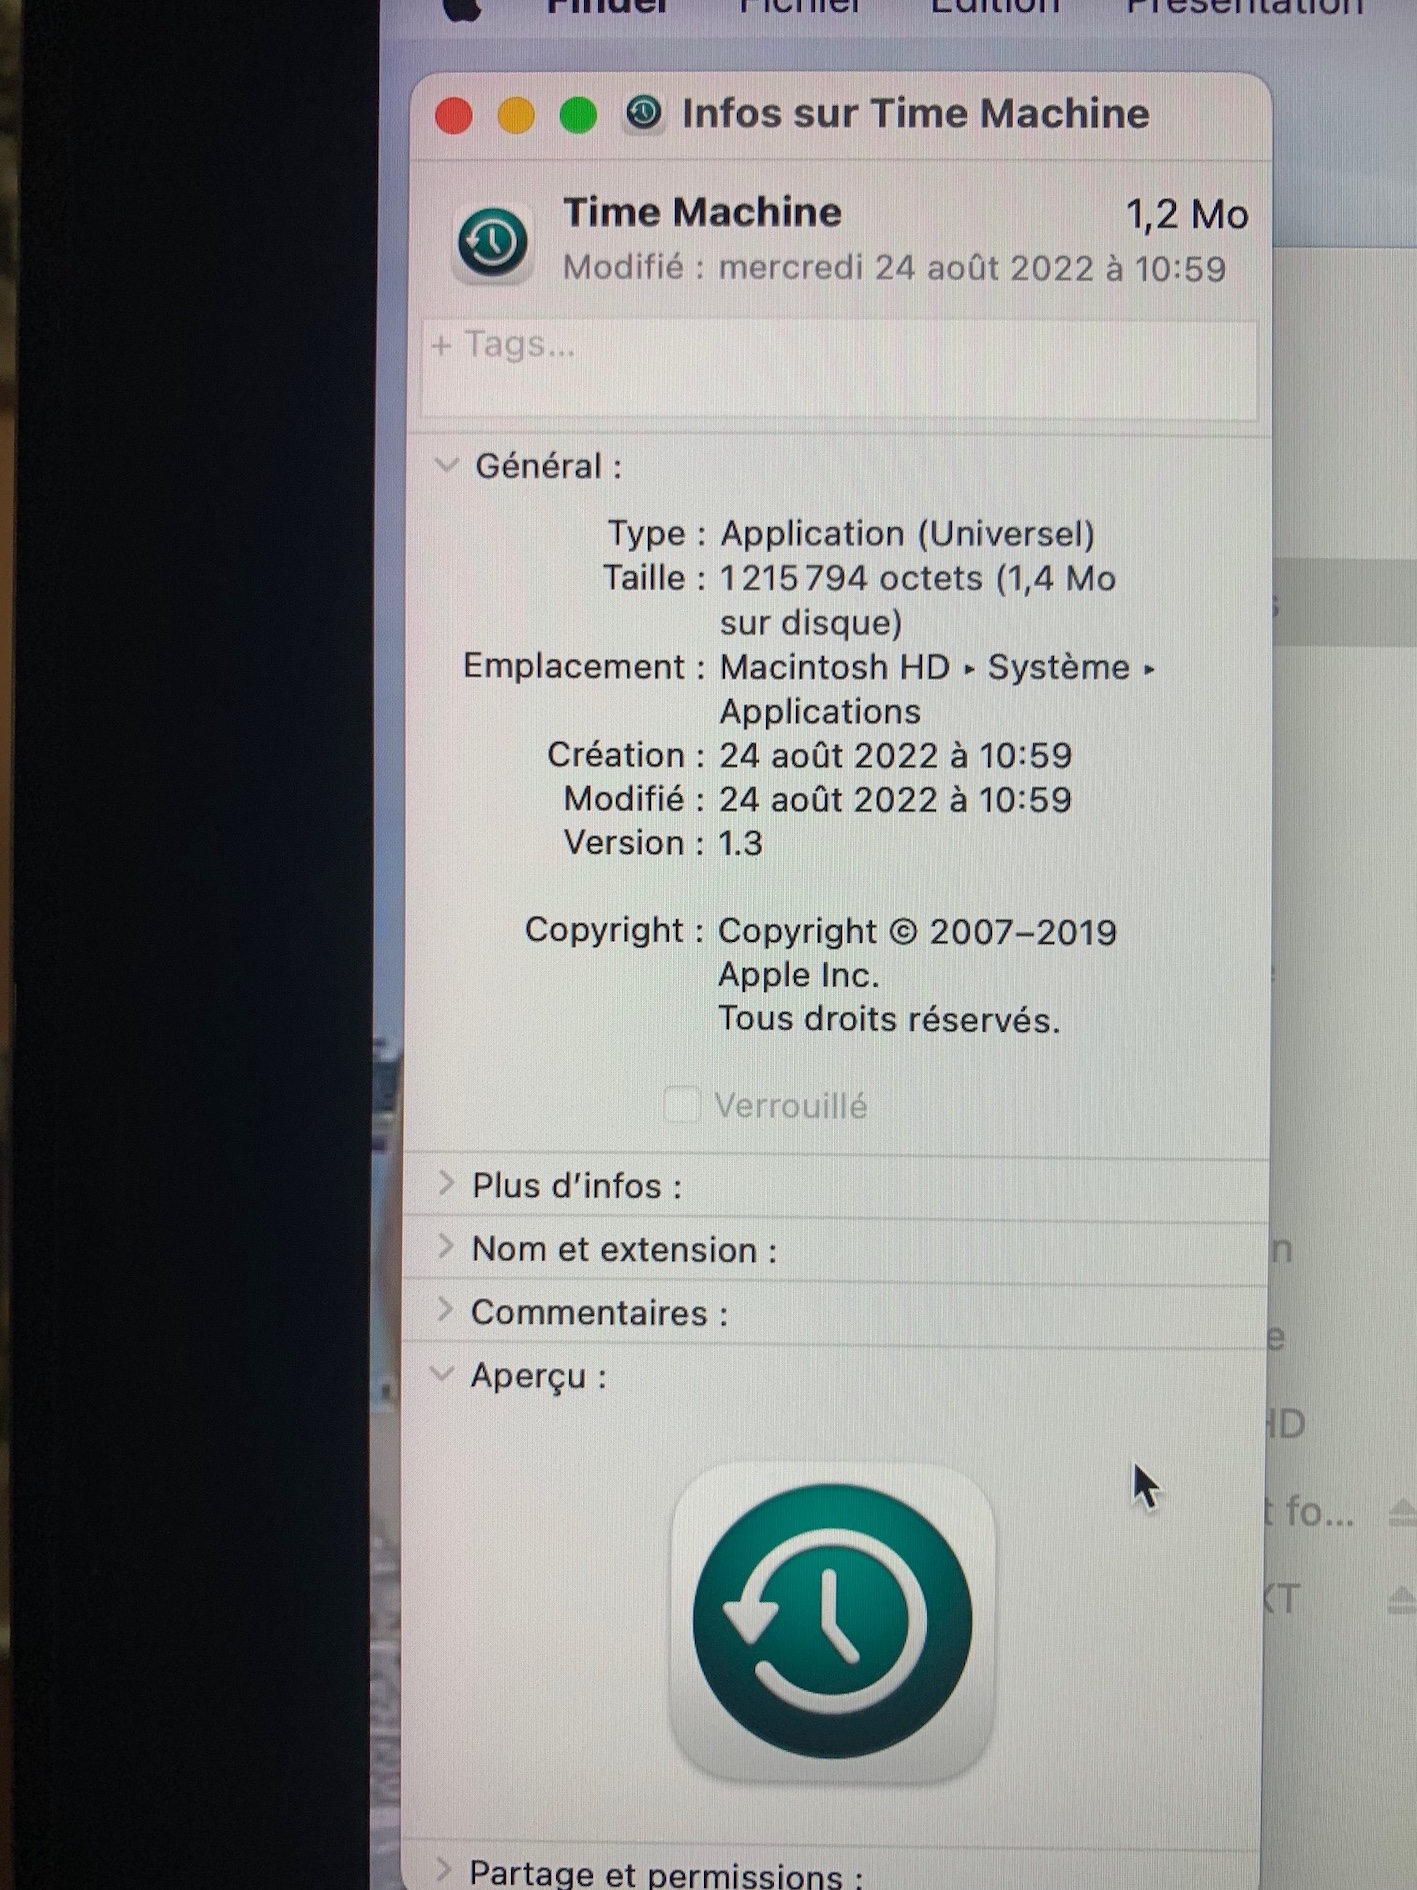Click the 'Version :' field label
Viewport: 1417px width, 1890px height.
click(x=635, y=843)
